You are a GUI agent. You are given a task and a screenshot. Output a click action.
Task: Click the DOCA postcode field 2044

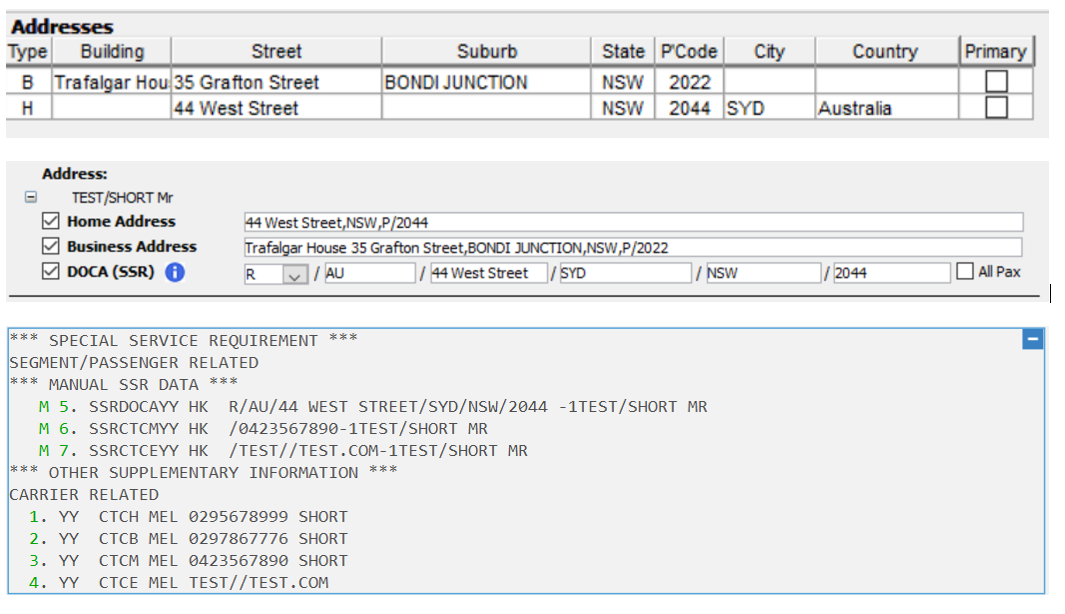click(891, 273)
